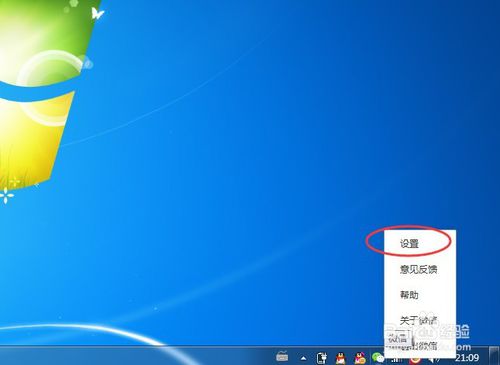
Task: Open 关于微信 menu entry
Action: 420,320
